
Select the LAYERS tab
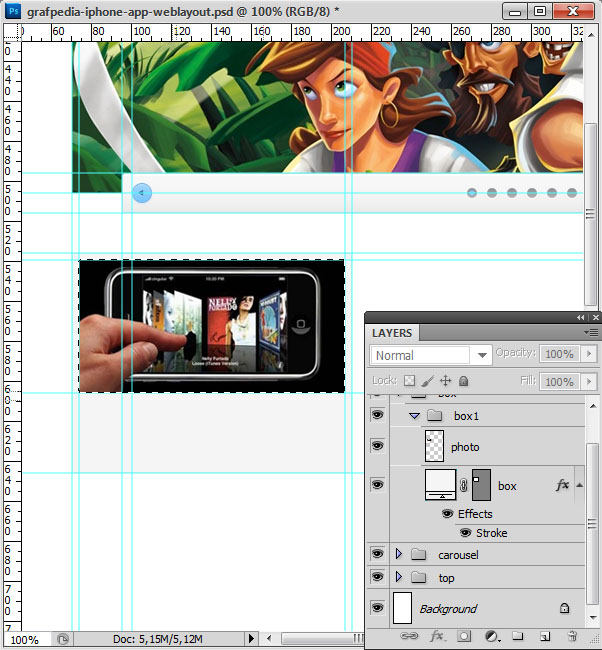pyautogui.click(x=392, y=333)
